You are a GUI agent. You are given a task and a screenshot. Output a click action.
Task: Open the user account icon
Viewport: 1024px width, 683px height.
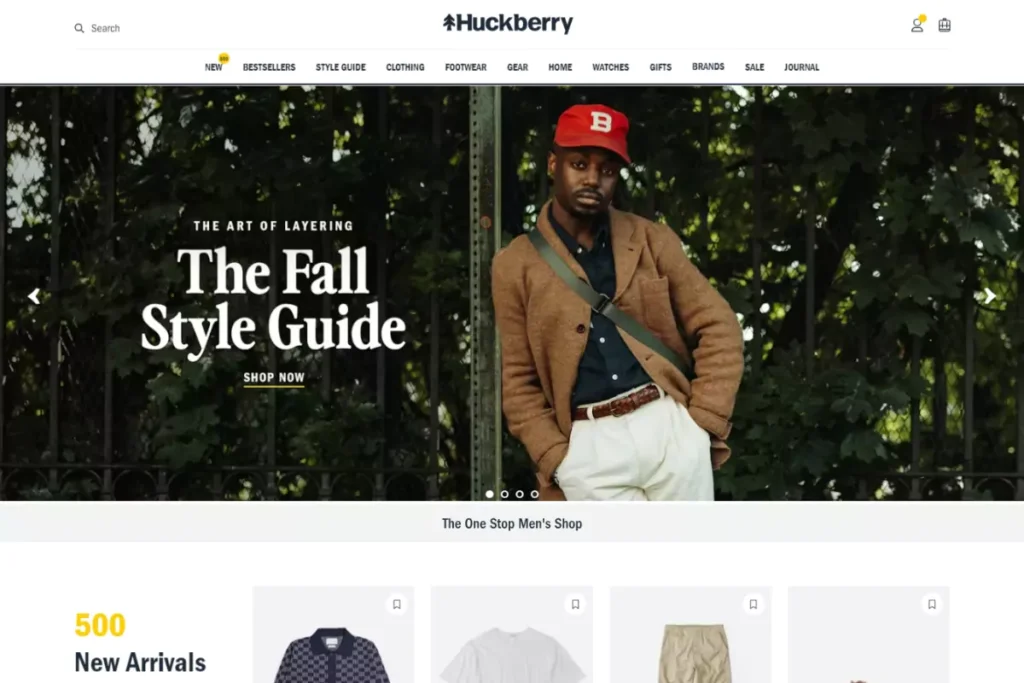point(917,25)
